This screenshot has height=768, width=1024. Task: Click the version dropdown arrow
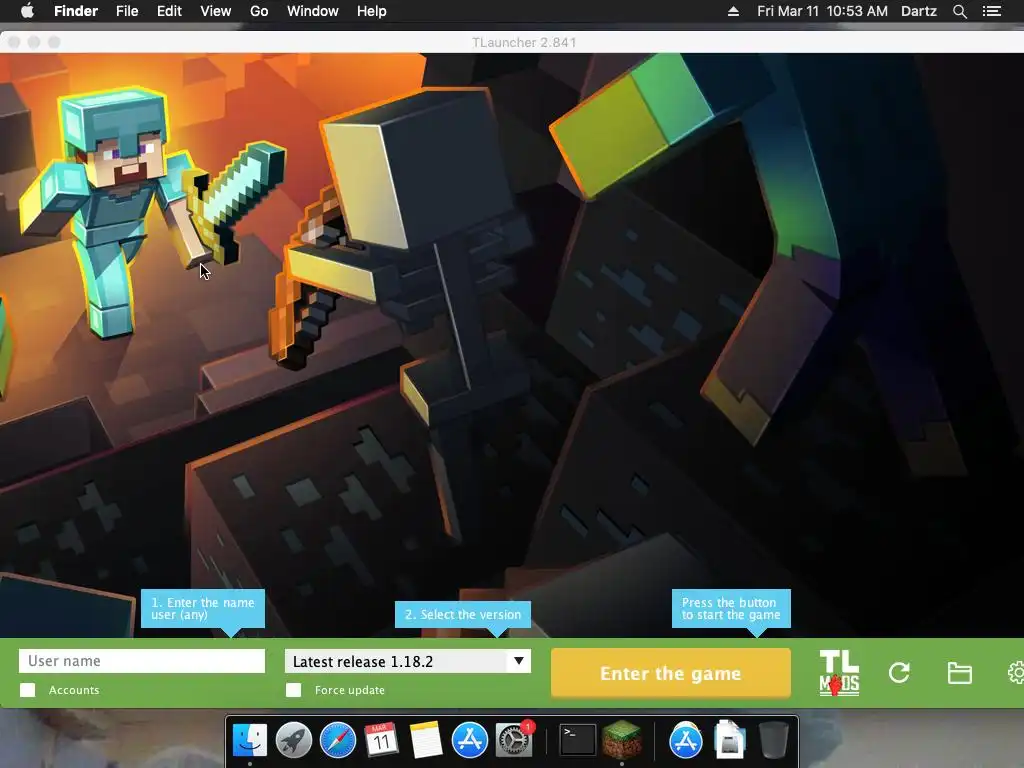(x=519, y=661)
